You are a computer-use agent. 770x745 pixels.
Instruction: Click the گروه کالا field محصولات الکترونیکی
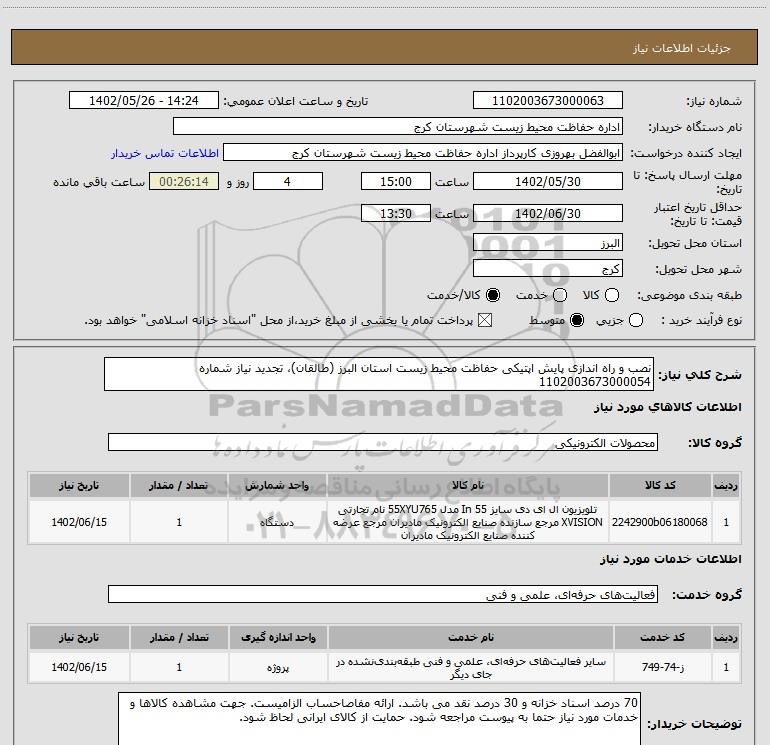pyautogui.click(x=383, y=442)
